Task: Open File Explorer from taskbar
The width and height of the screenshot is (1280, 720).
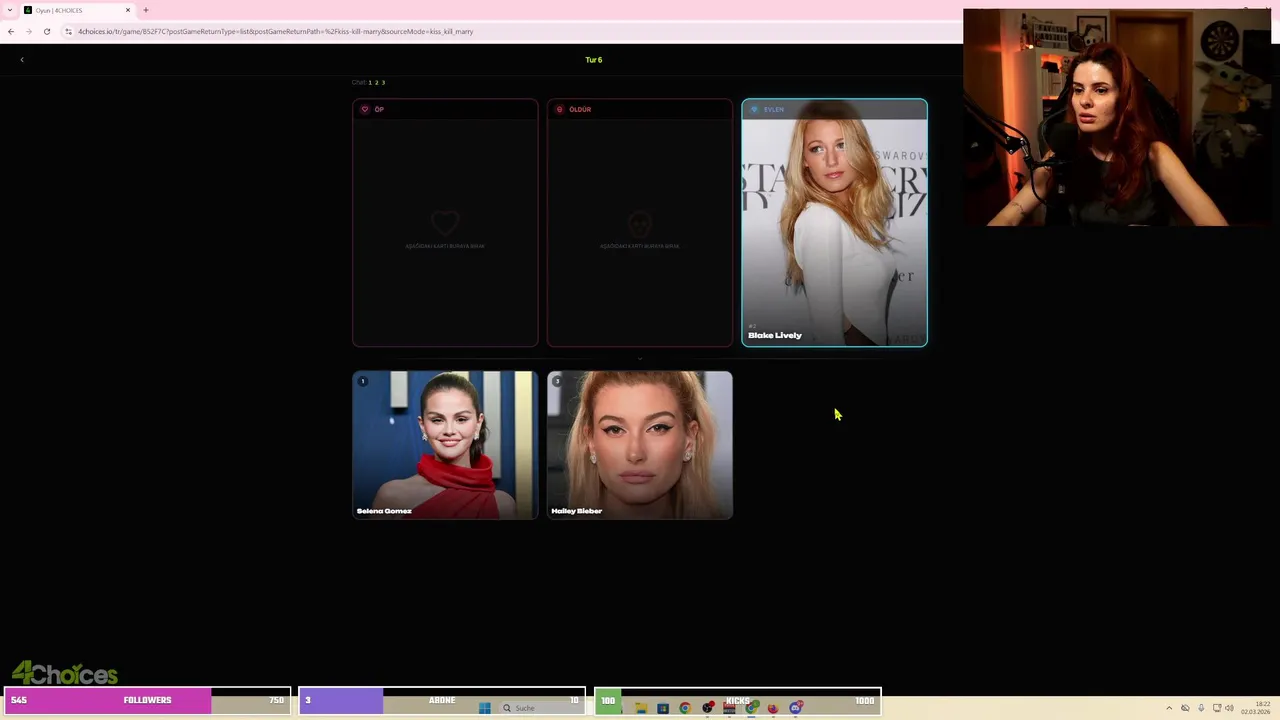Action: coord(641,708)
